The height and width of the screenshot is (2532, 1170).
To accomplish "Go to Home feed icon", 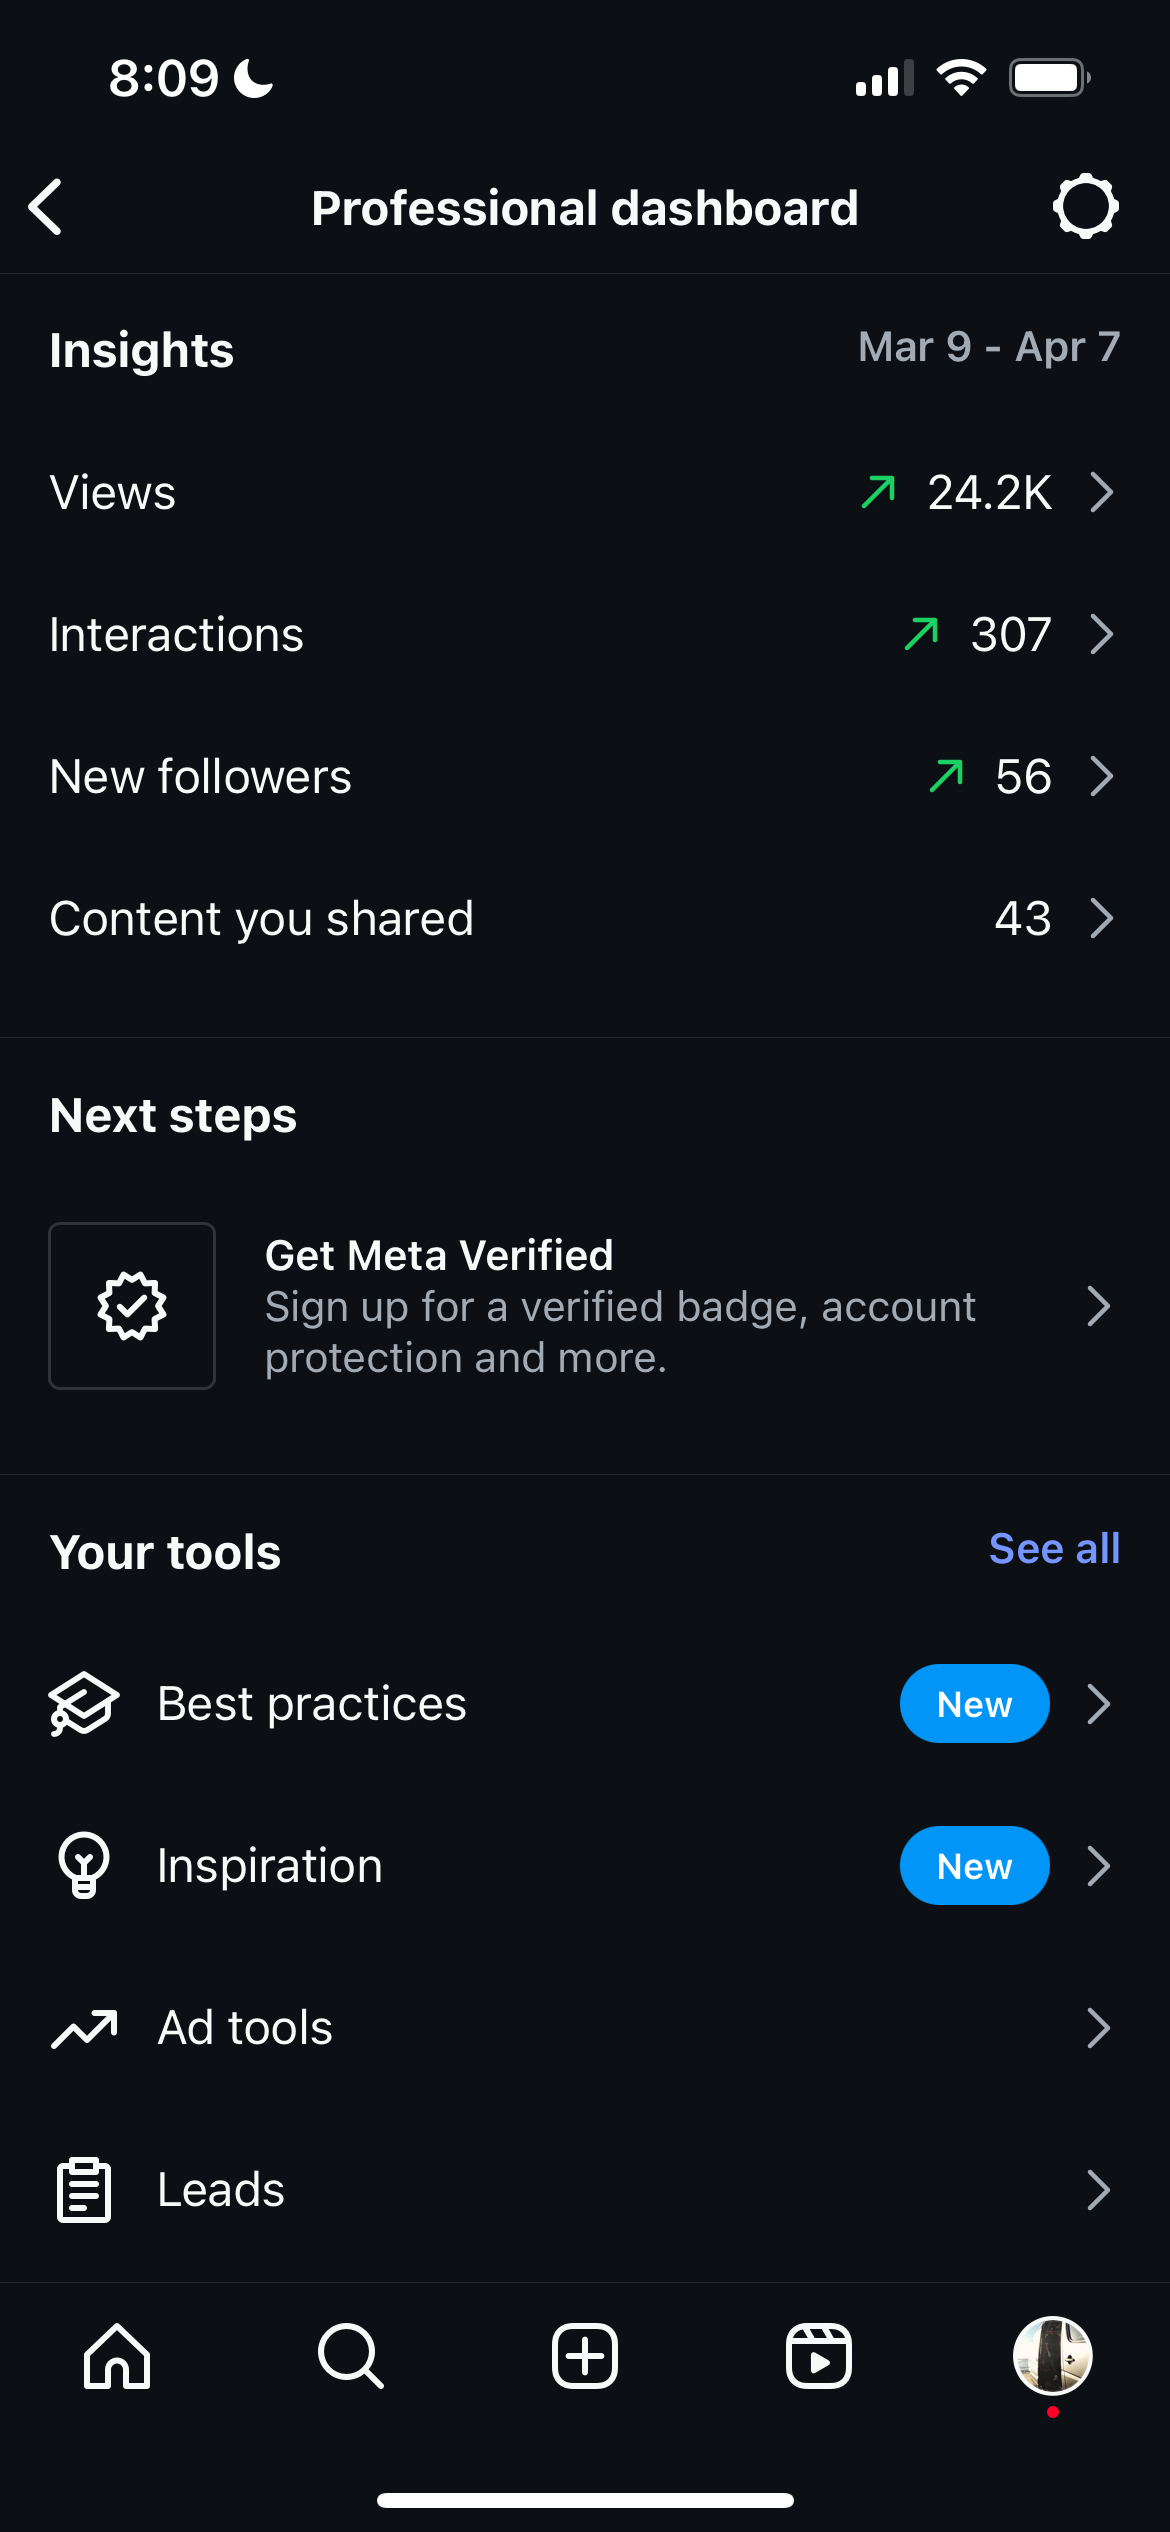I will tap(117, 2356).
